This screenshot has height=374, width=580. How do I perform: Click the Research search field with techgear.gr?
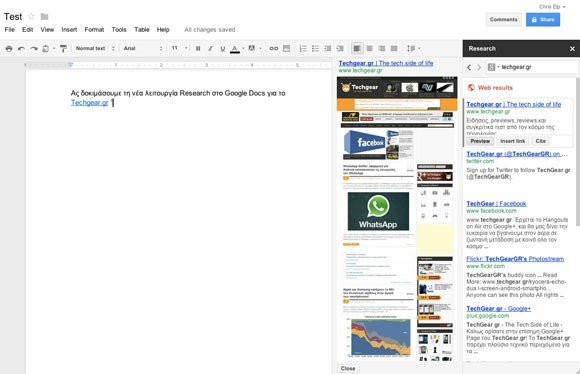[x=533, y=67]
